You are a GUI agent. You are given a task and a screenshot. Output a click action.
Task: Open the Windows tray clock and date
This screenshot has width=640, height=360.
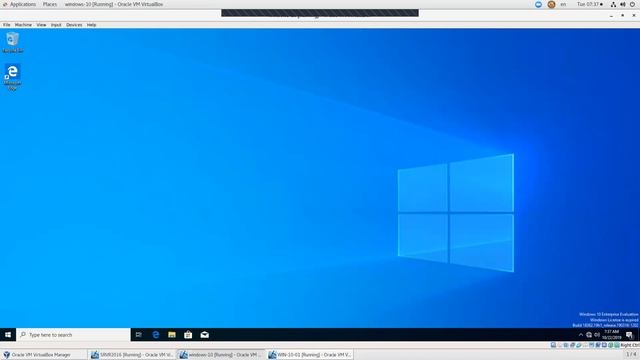(x=611, y=335)
